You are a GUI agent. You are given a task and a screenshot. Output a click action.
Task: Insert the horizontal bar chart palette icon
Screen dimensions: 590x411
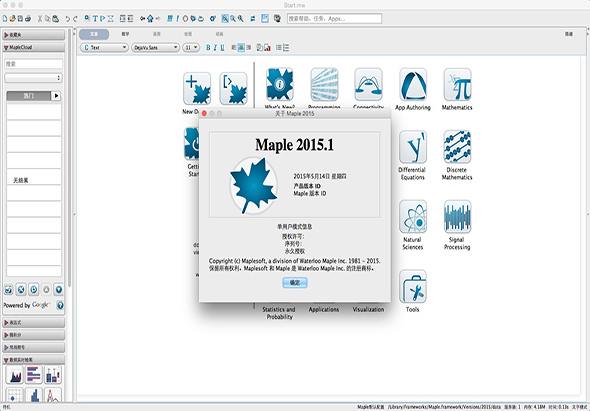33,375
